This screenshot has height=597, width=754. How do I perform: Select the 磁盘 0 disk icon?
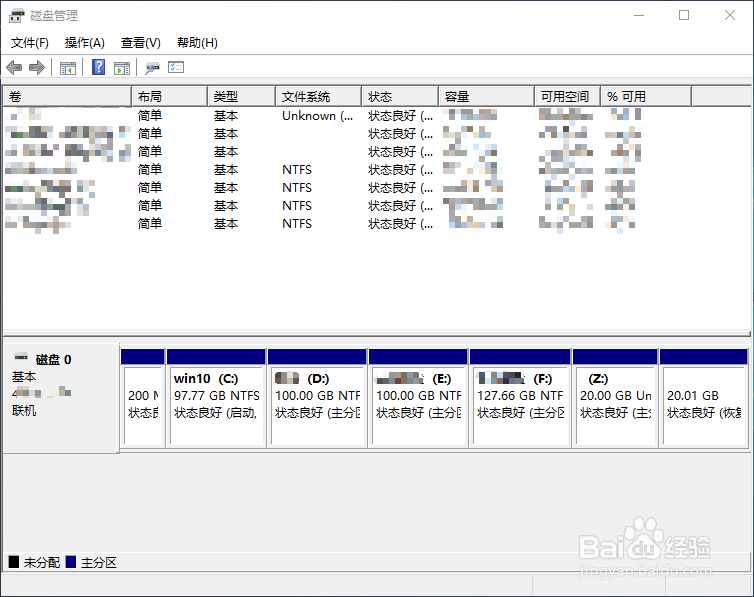[x=21, y=357]
